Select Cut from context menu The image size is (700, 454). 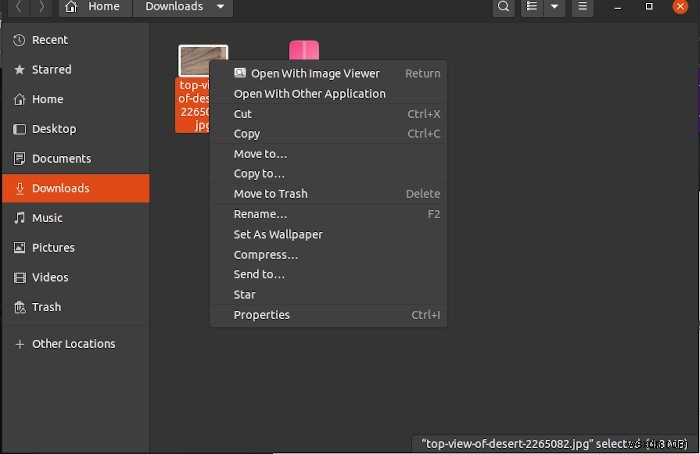point(328,114)
